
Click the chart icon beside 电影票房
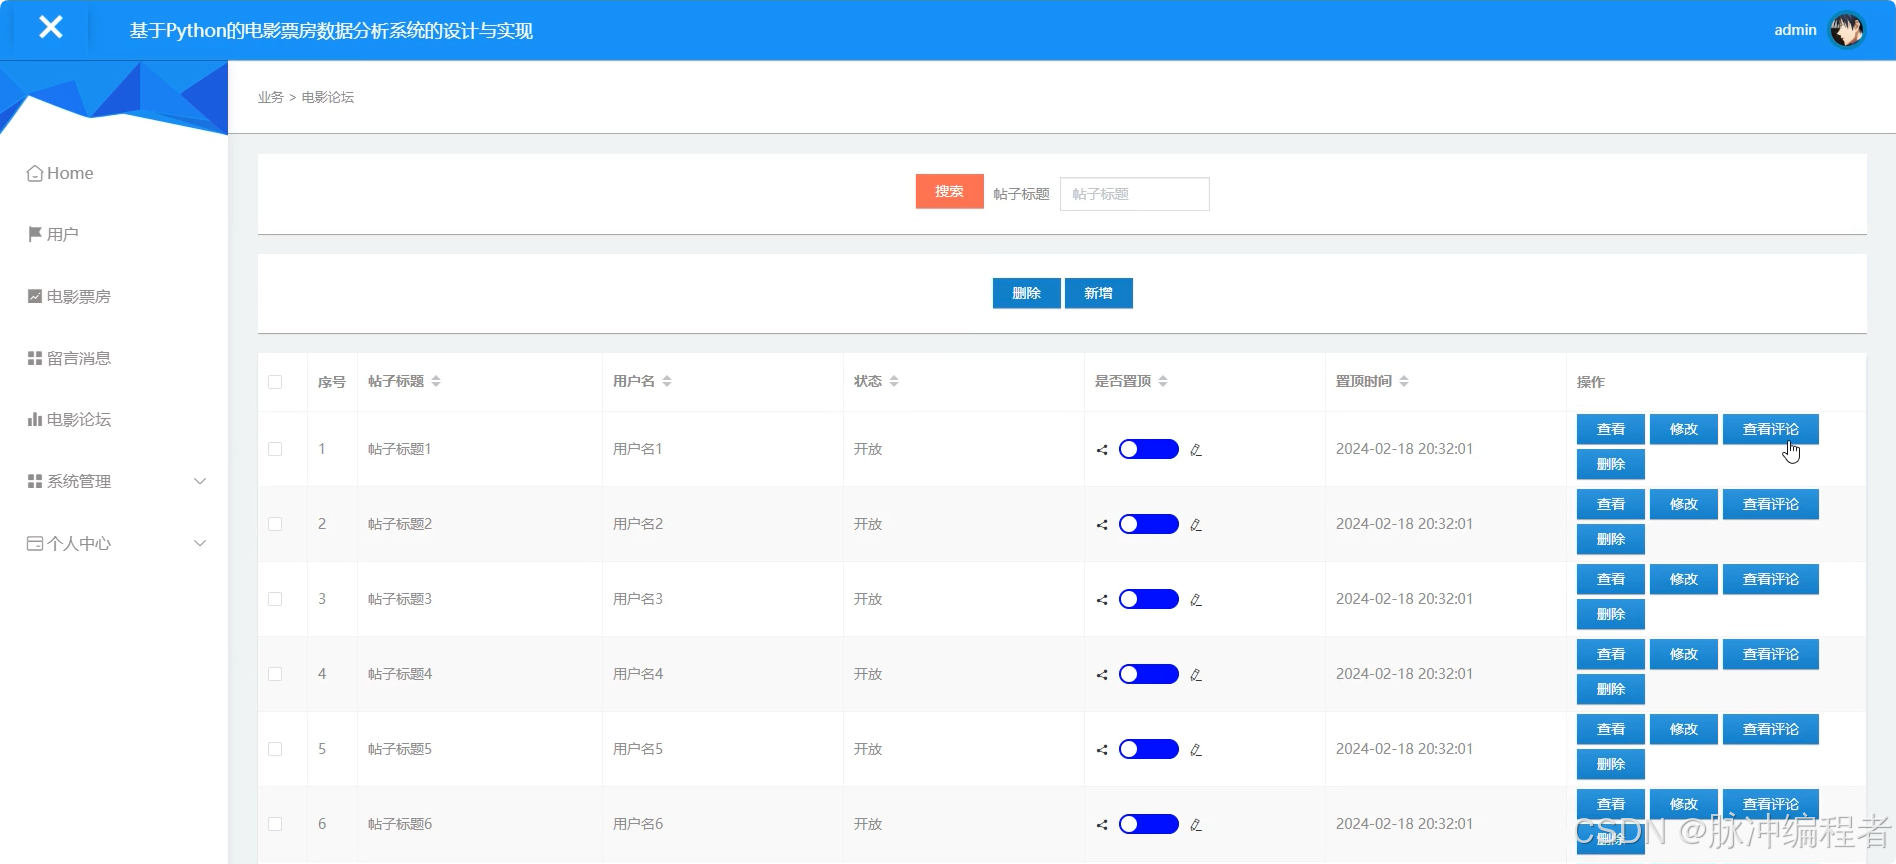coord(35,296)
